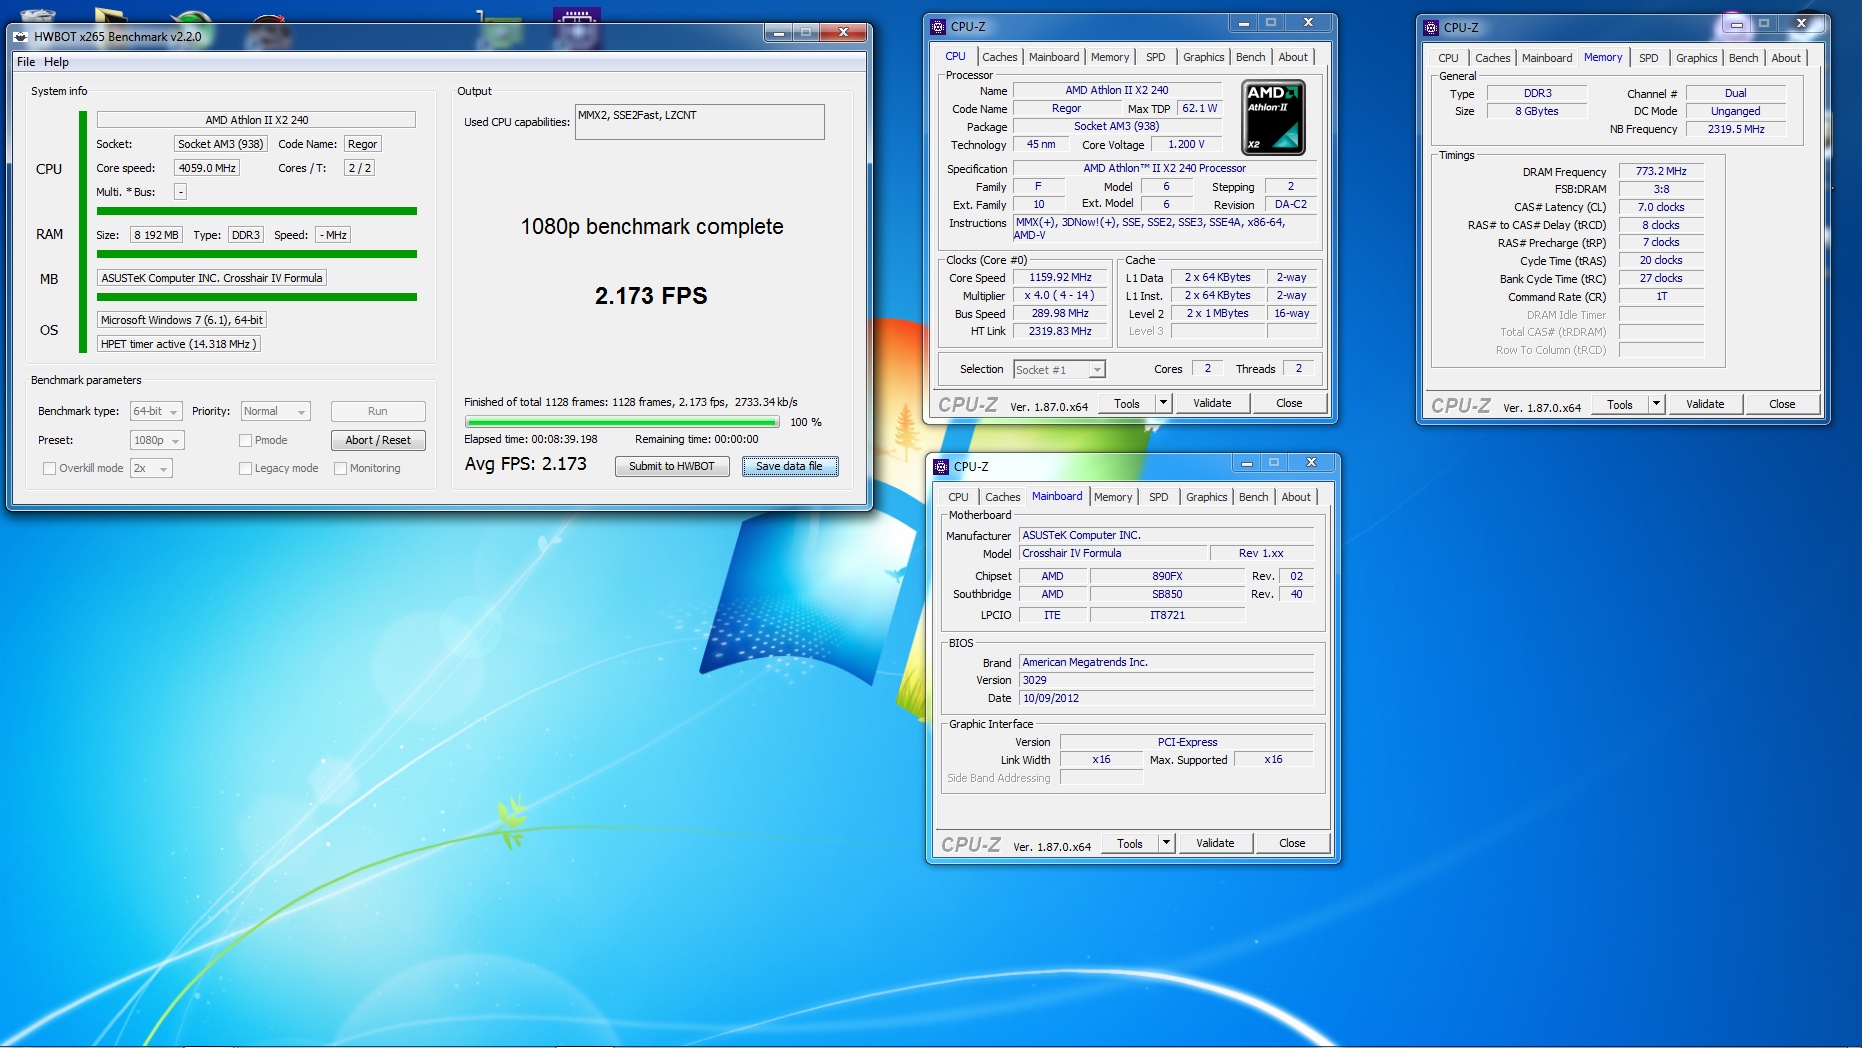Click Close button in CPU-Z processor window
This screenshot has height=1048, width=1862.
(1289, 404)
